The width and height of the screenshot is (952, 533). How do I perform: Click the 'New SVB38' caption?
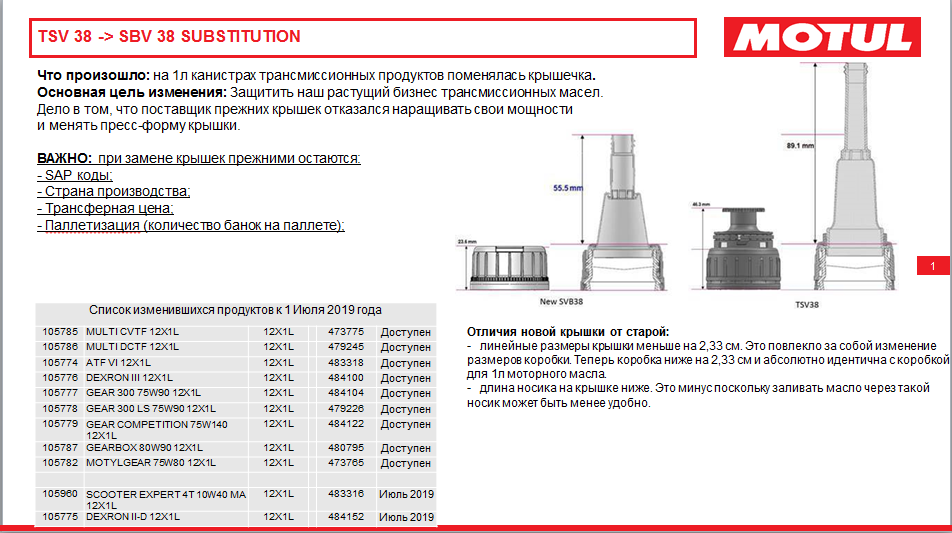[561, 301]
